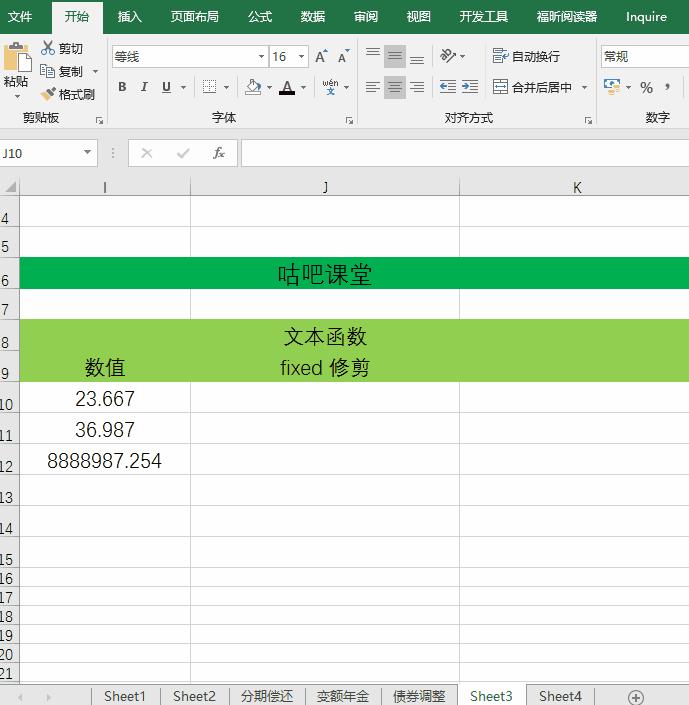Select cell containing 8888987.254
This screenshot has height=705, width=689.
104,460
